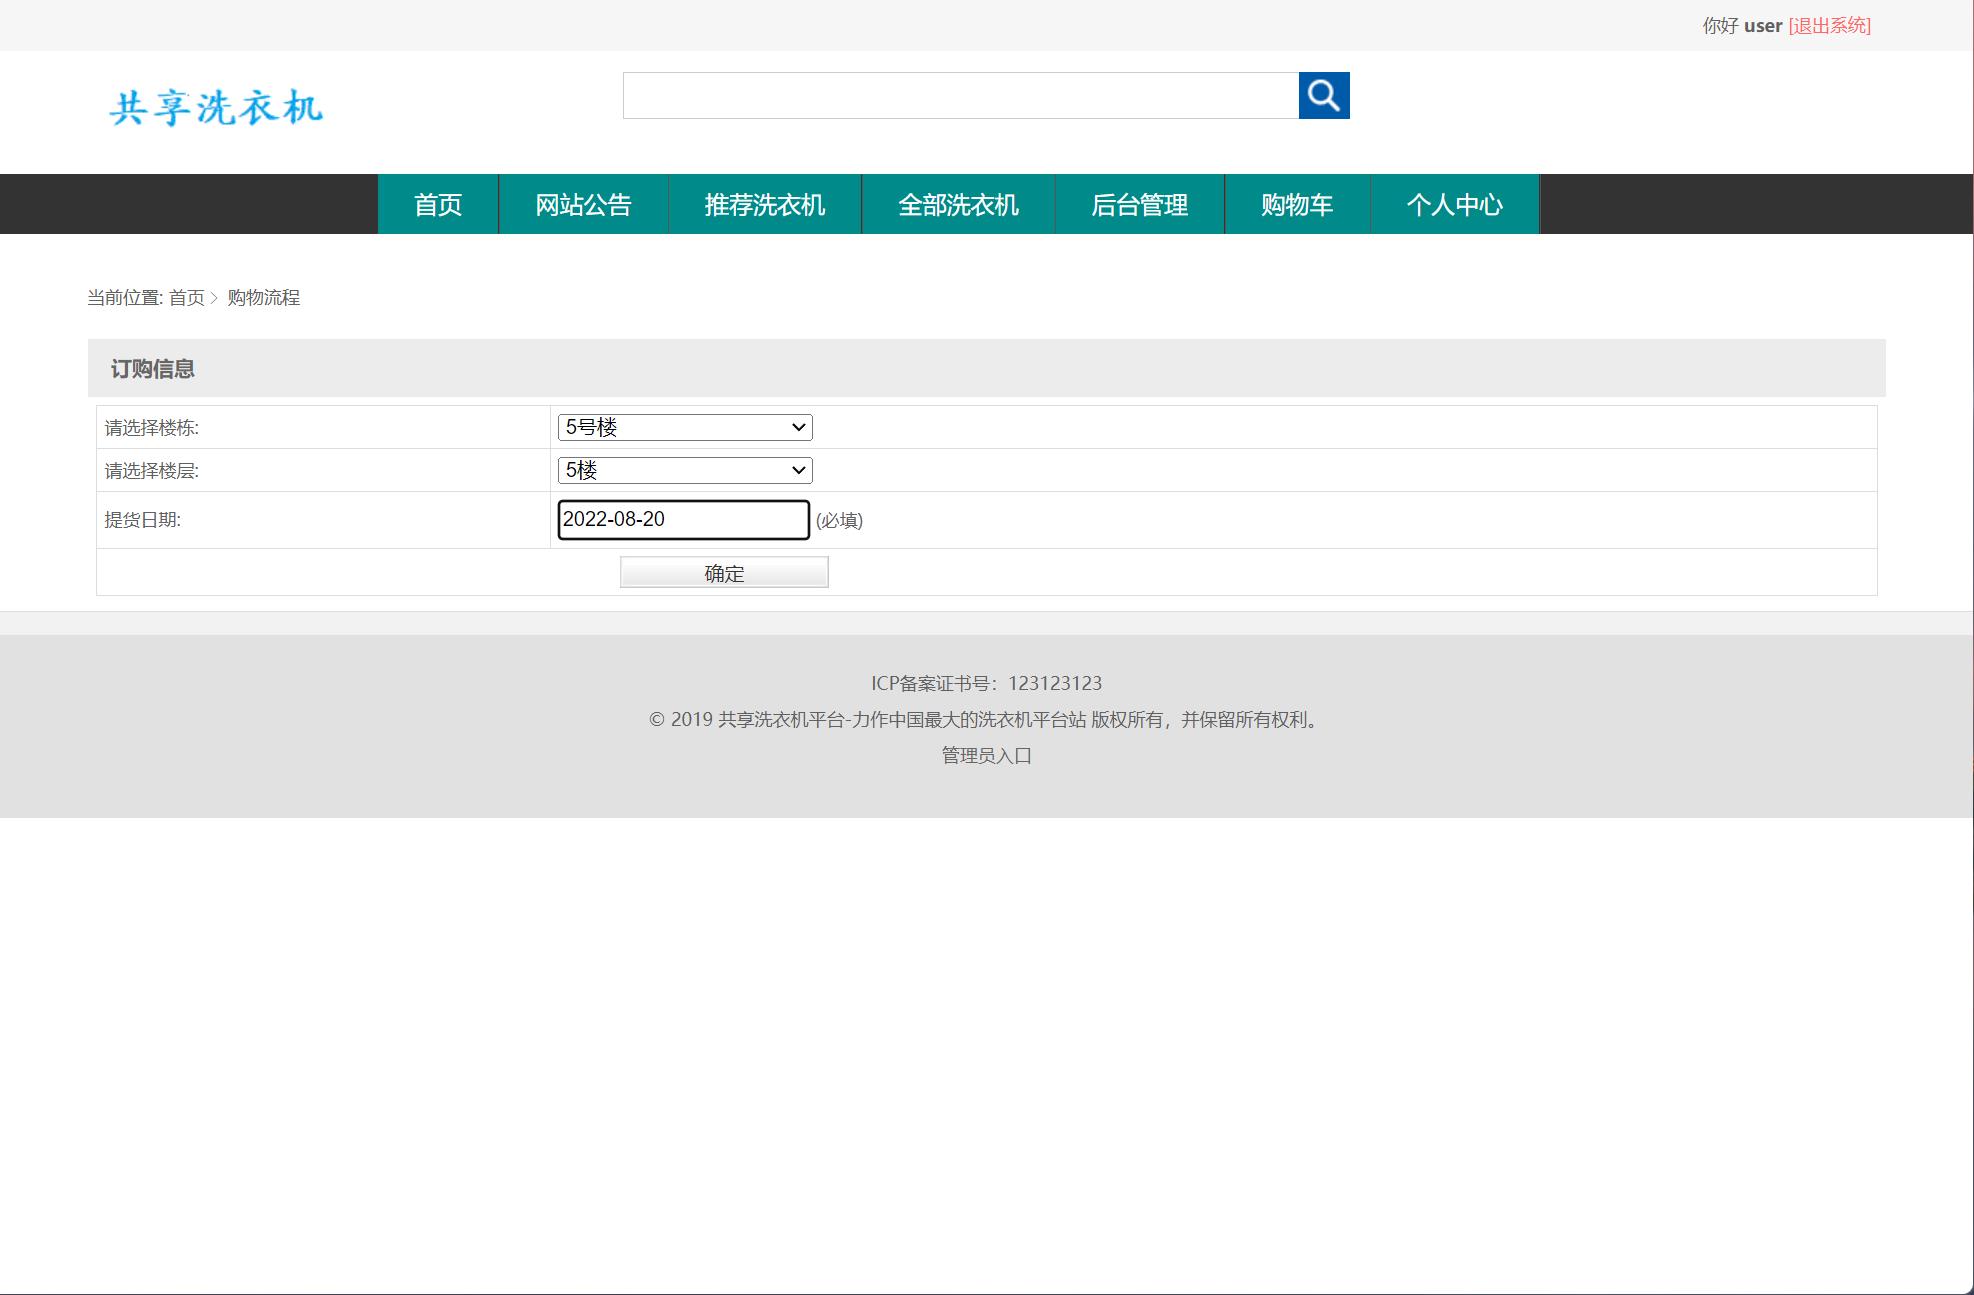1974x1295 pixels.
Task: Switch to the 网站公告 tab
Action: [x=584, y=204]
